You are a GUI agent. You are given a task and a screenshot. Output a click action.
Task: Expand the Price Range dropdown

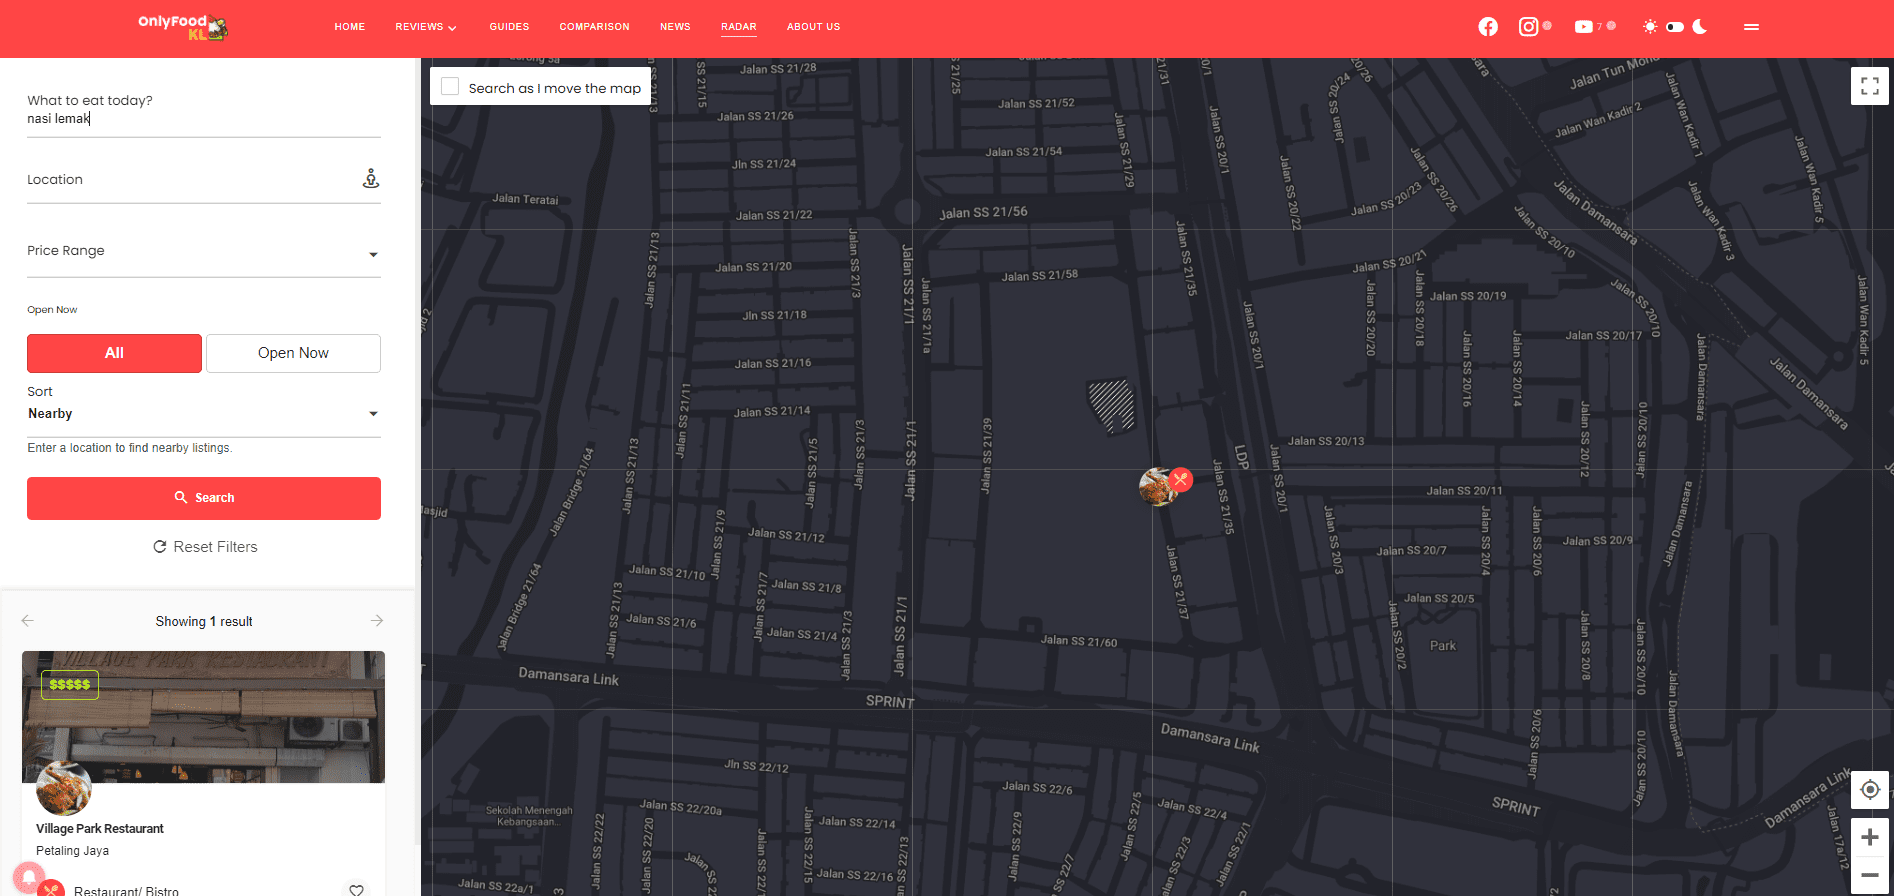pos(204,252)
